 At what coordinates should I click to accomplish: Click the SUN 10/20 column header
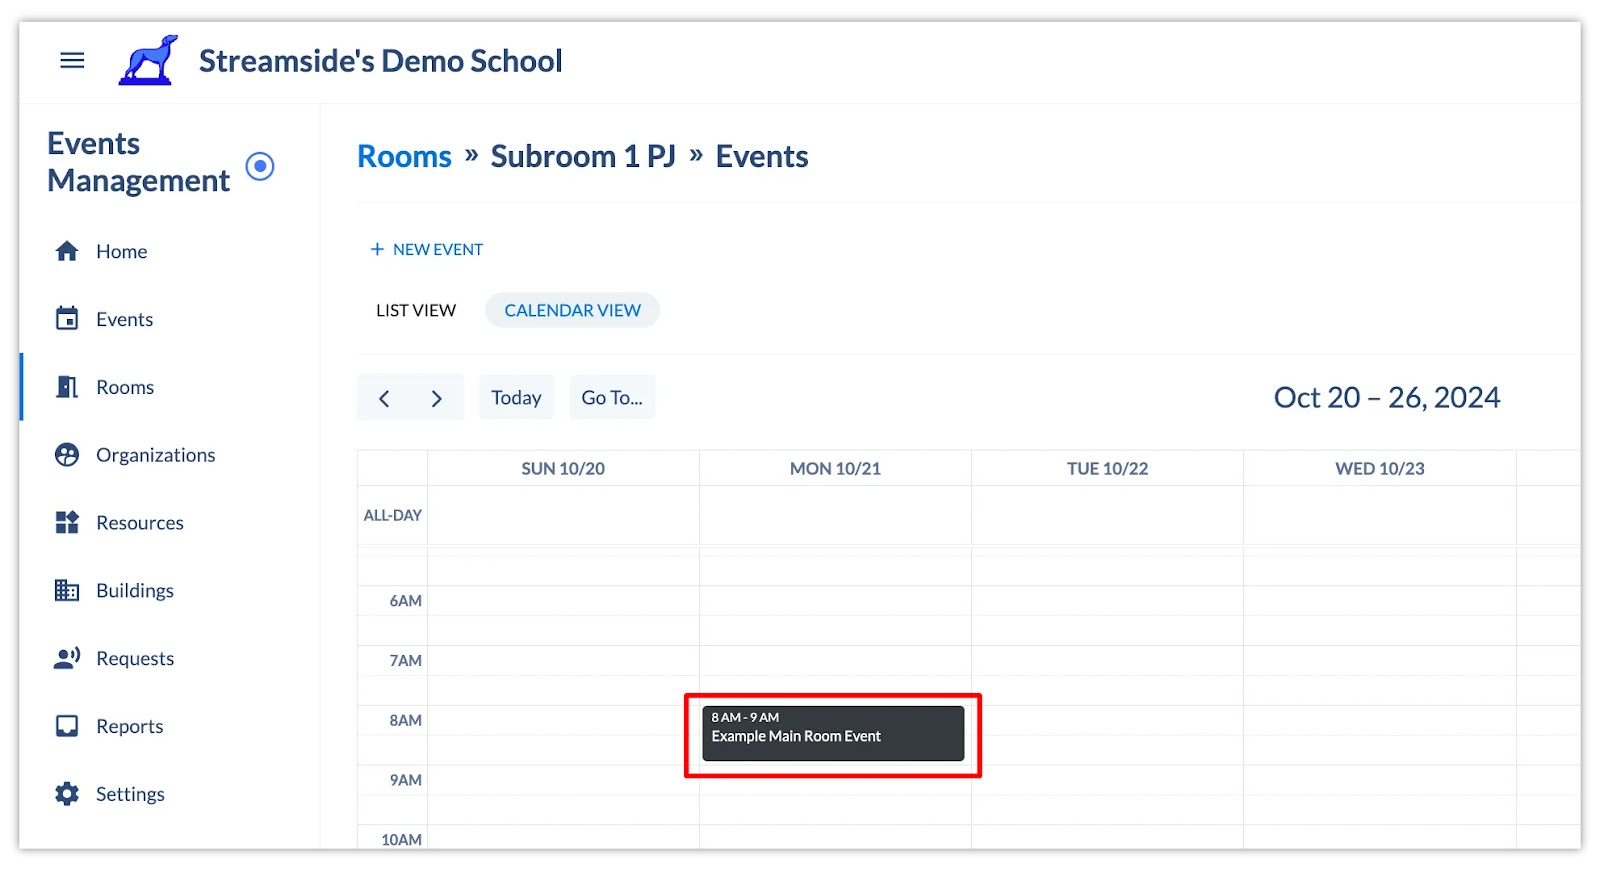click(x=563, y=469)
